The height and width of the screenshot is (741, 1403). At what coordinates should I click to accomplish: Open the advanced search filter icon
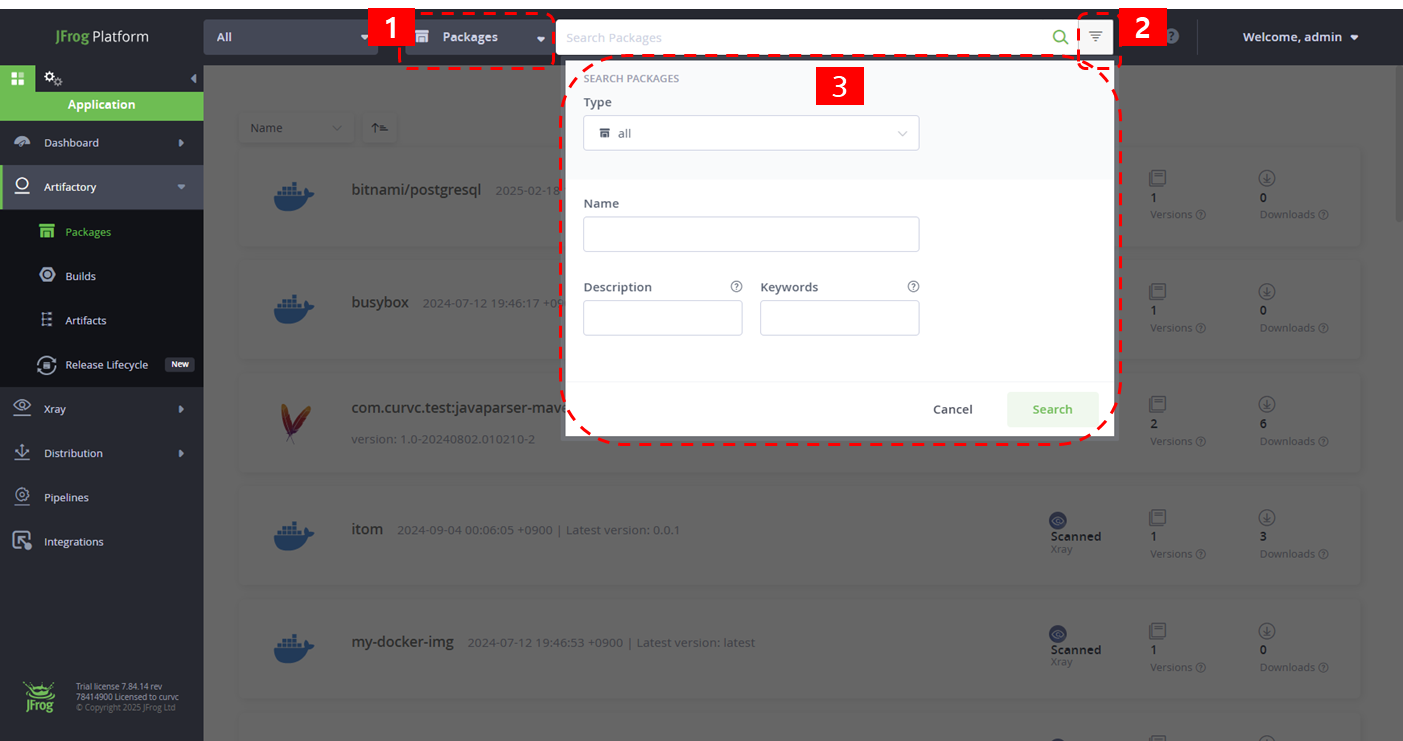point(1096,37)
